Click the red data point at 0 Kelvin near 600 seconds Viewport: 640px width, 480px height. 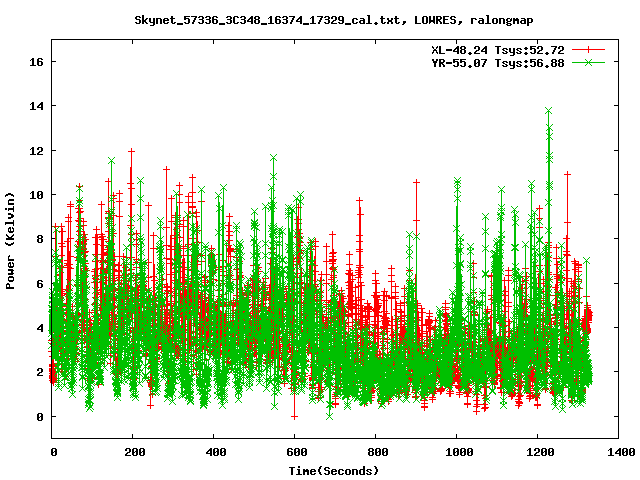pyautogui.click(x=294, y=417)
